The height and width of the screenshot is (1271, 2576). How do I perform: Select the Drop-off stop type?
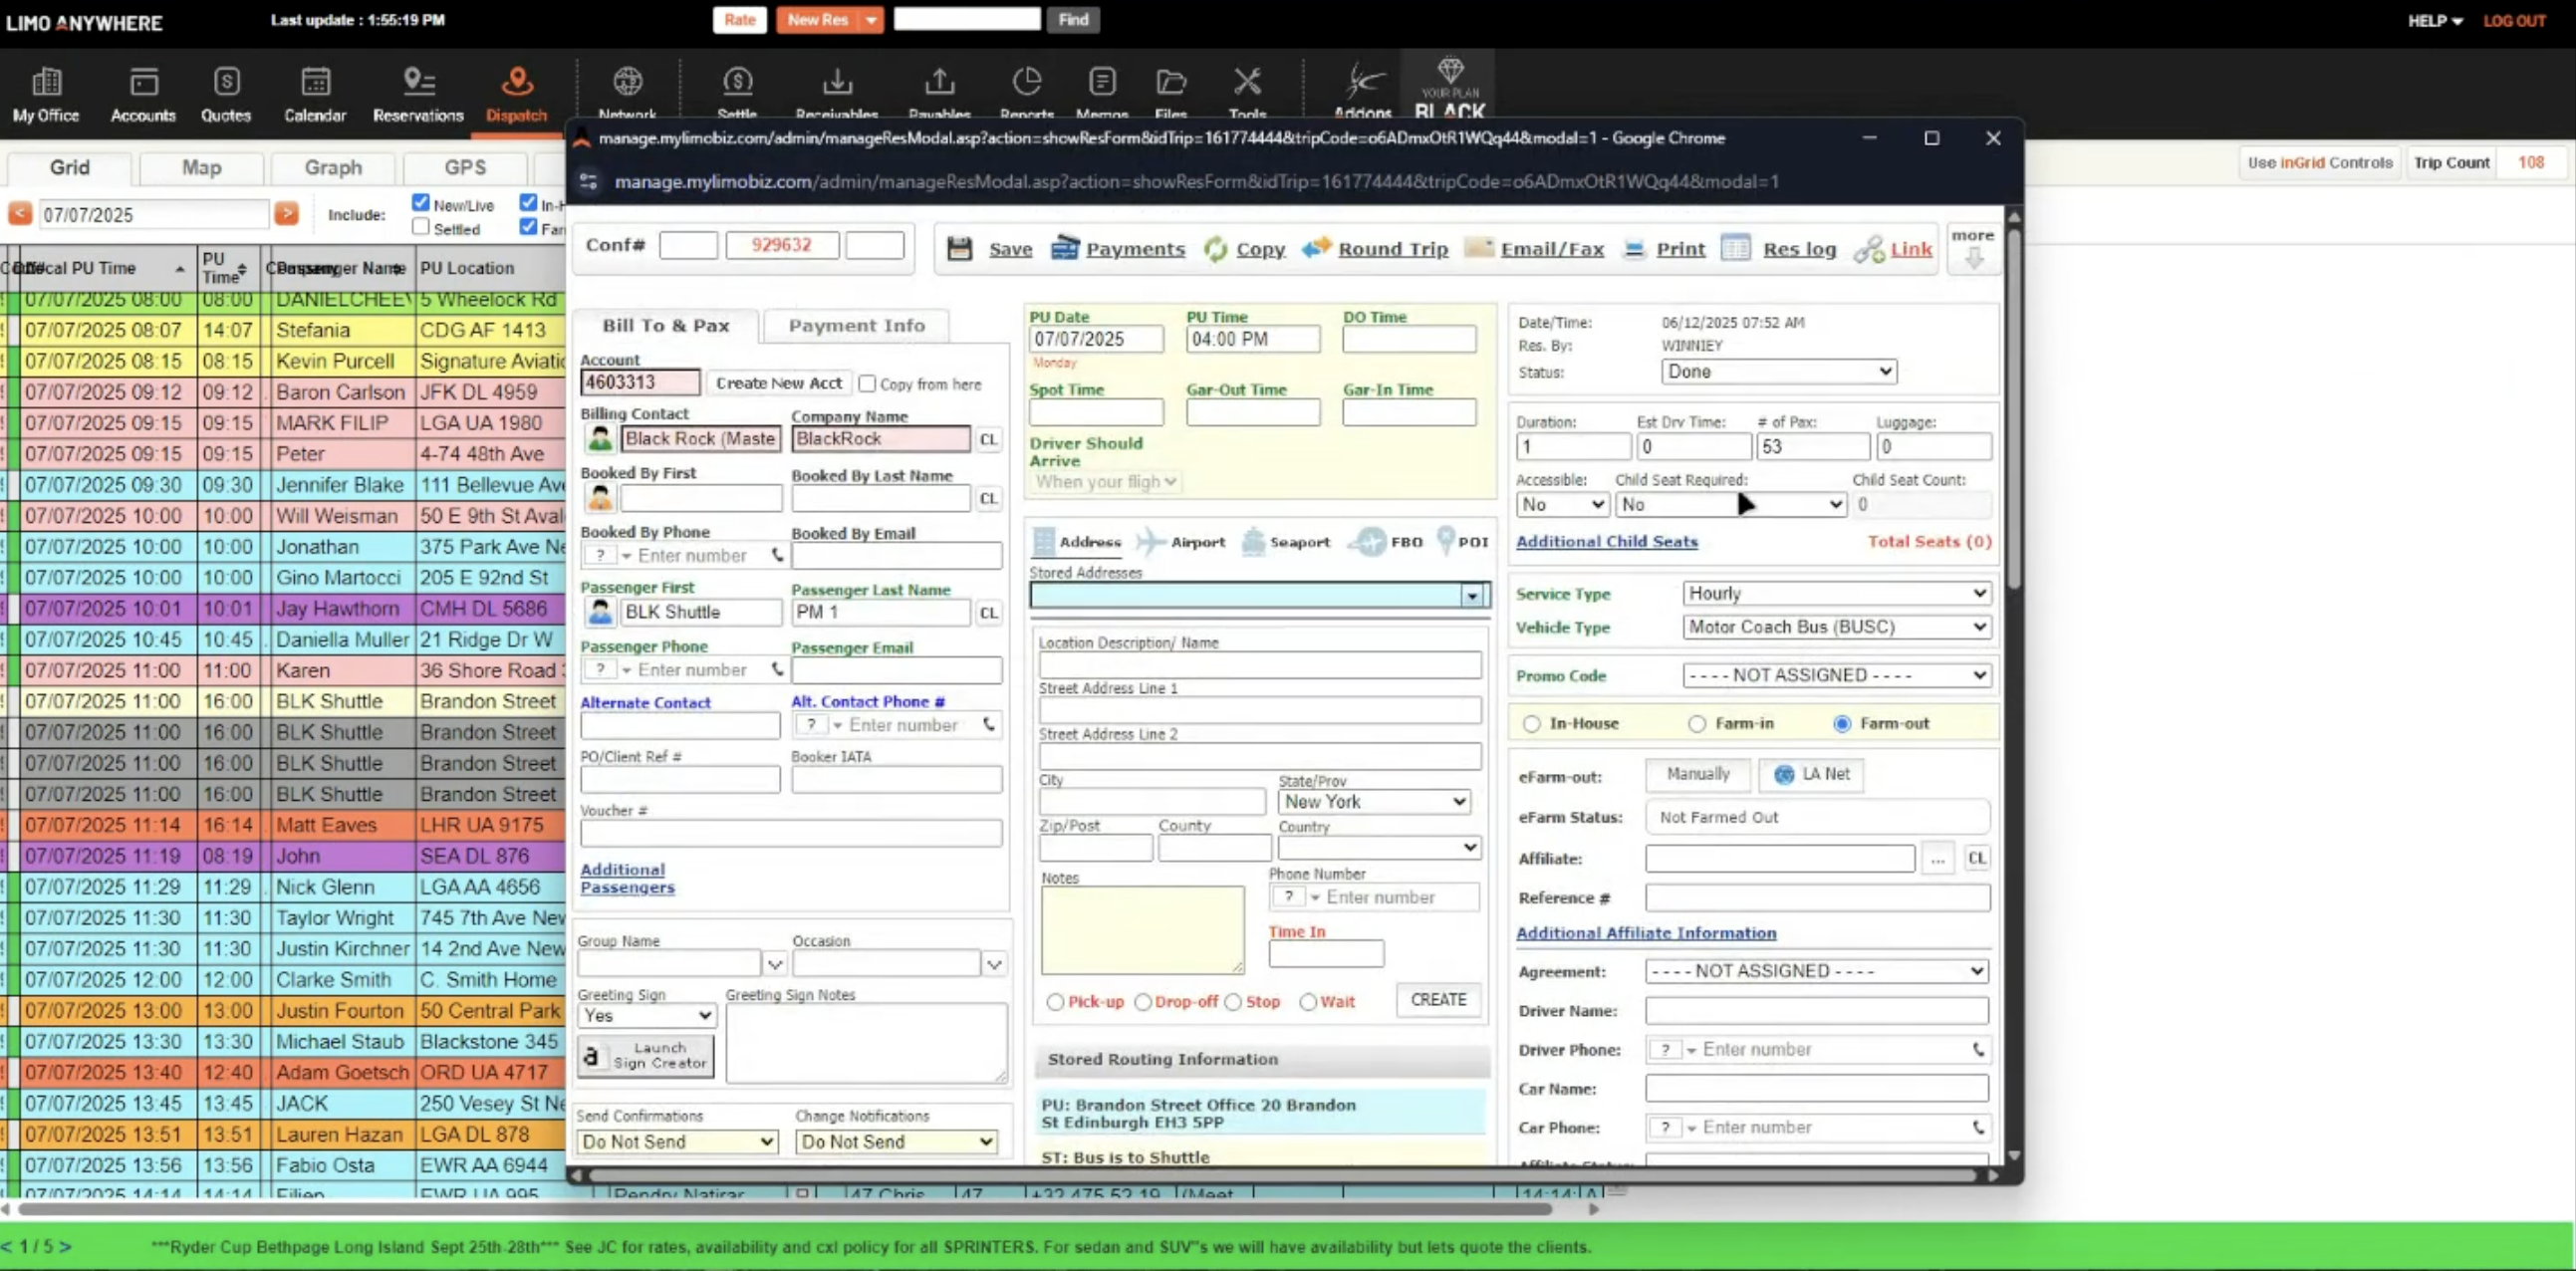pyautogui.click(x=1144, y=1002)
